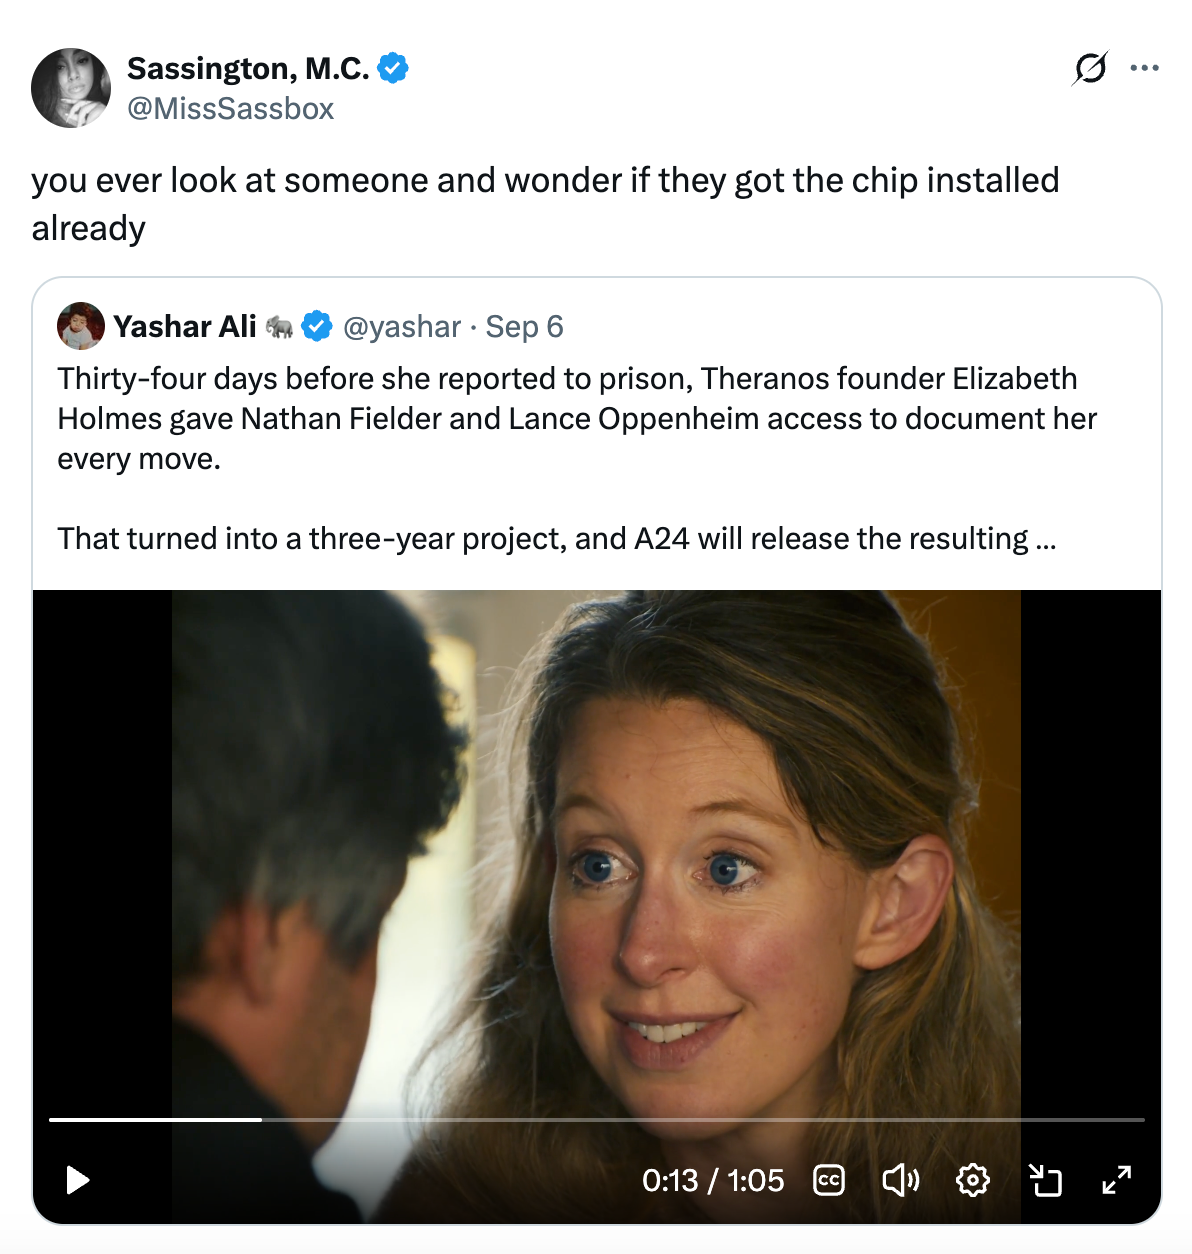This screenshot has height=1254, width=1192.
Task: Click the elephant emoji beside Yashar Ali
Action: (x=279, y=326)
